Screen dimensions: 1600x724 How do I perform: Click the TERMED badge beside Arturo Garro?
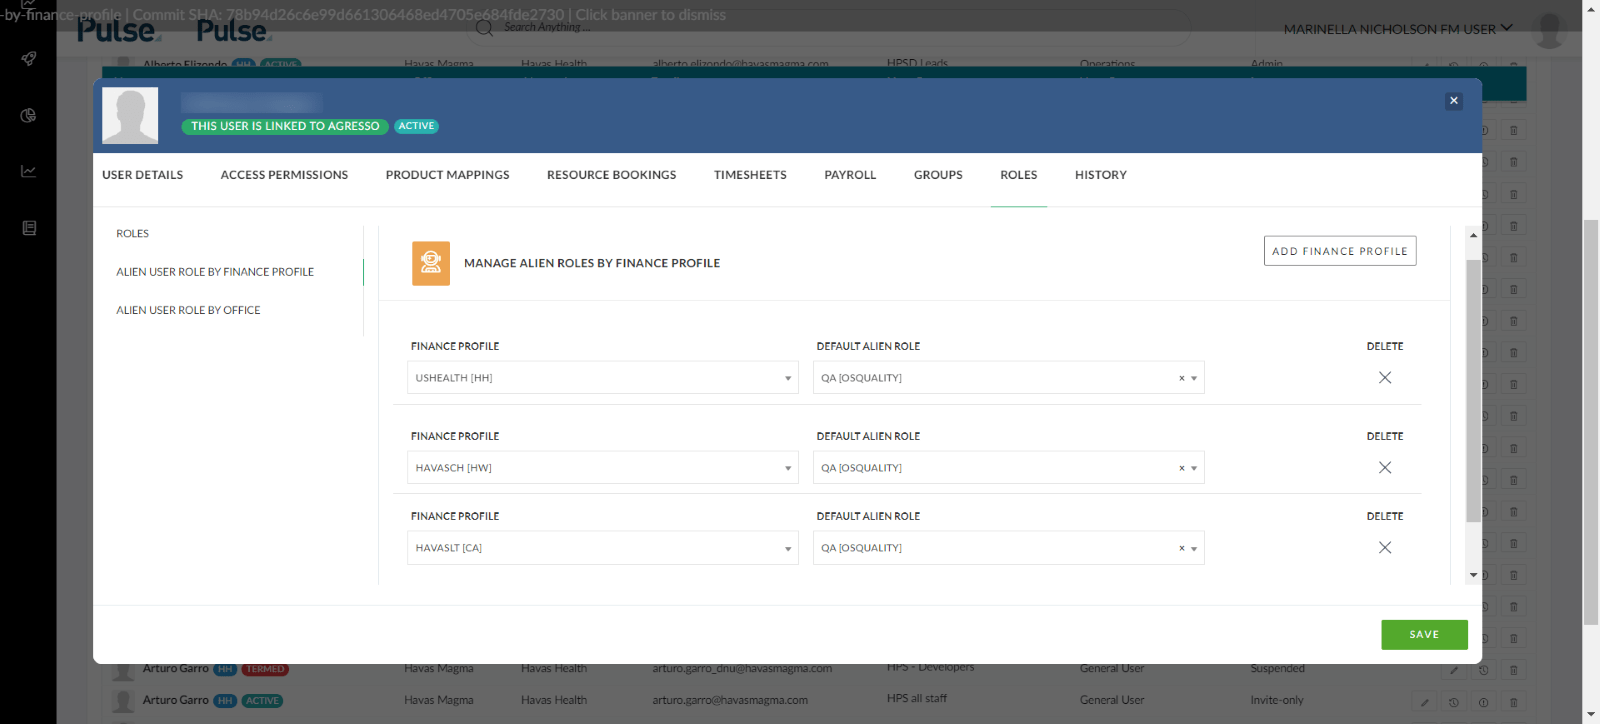coord(265,670)
